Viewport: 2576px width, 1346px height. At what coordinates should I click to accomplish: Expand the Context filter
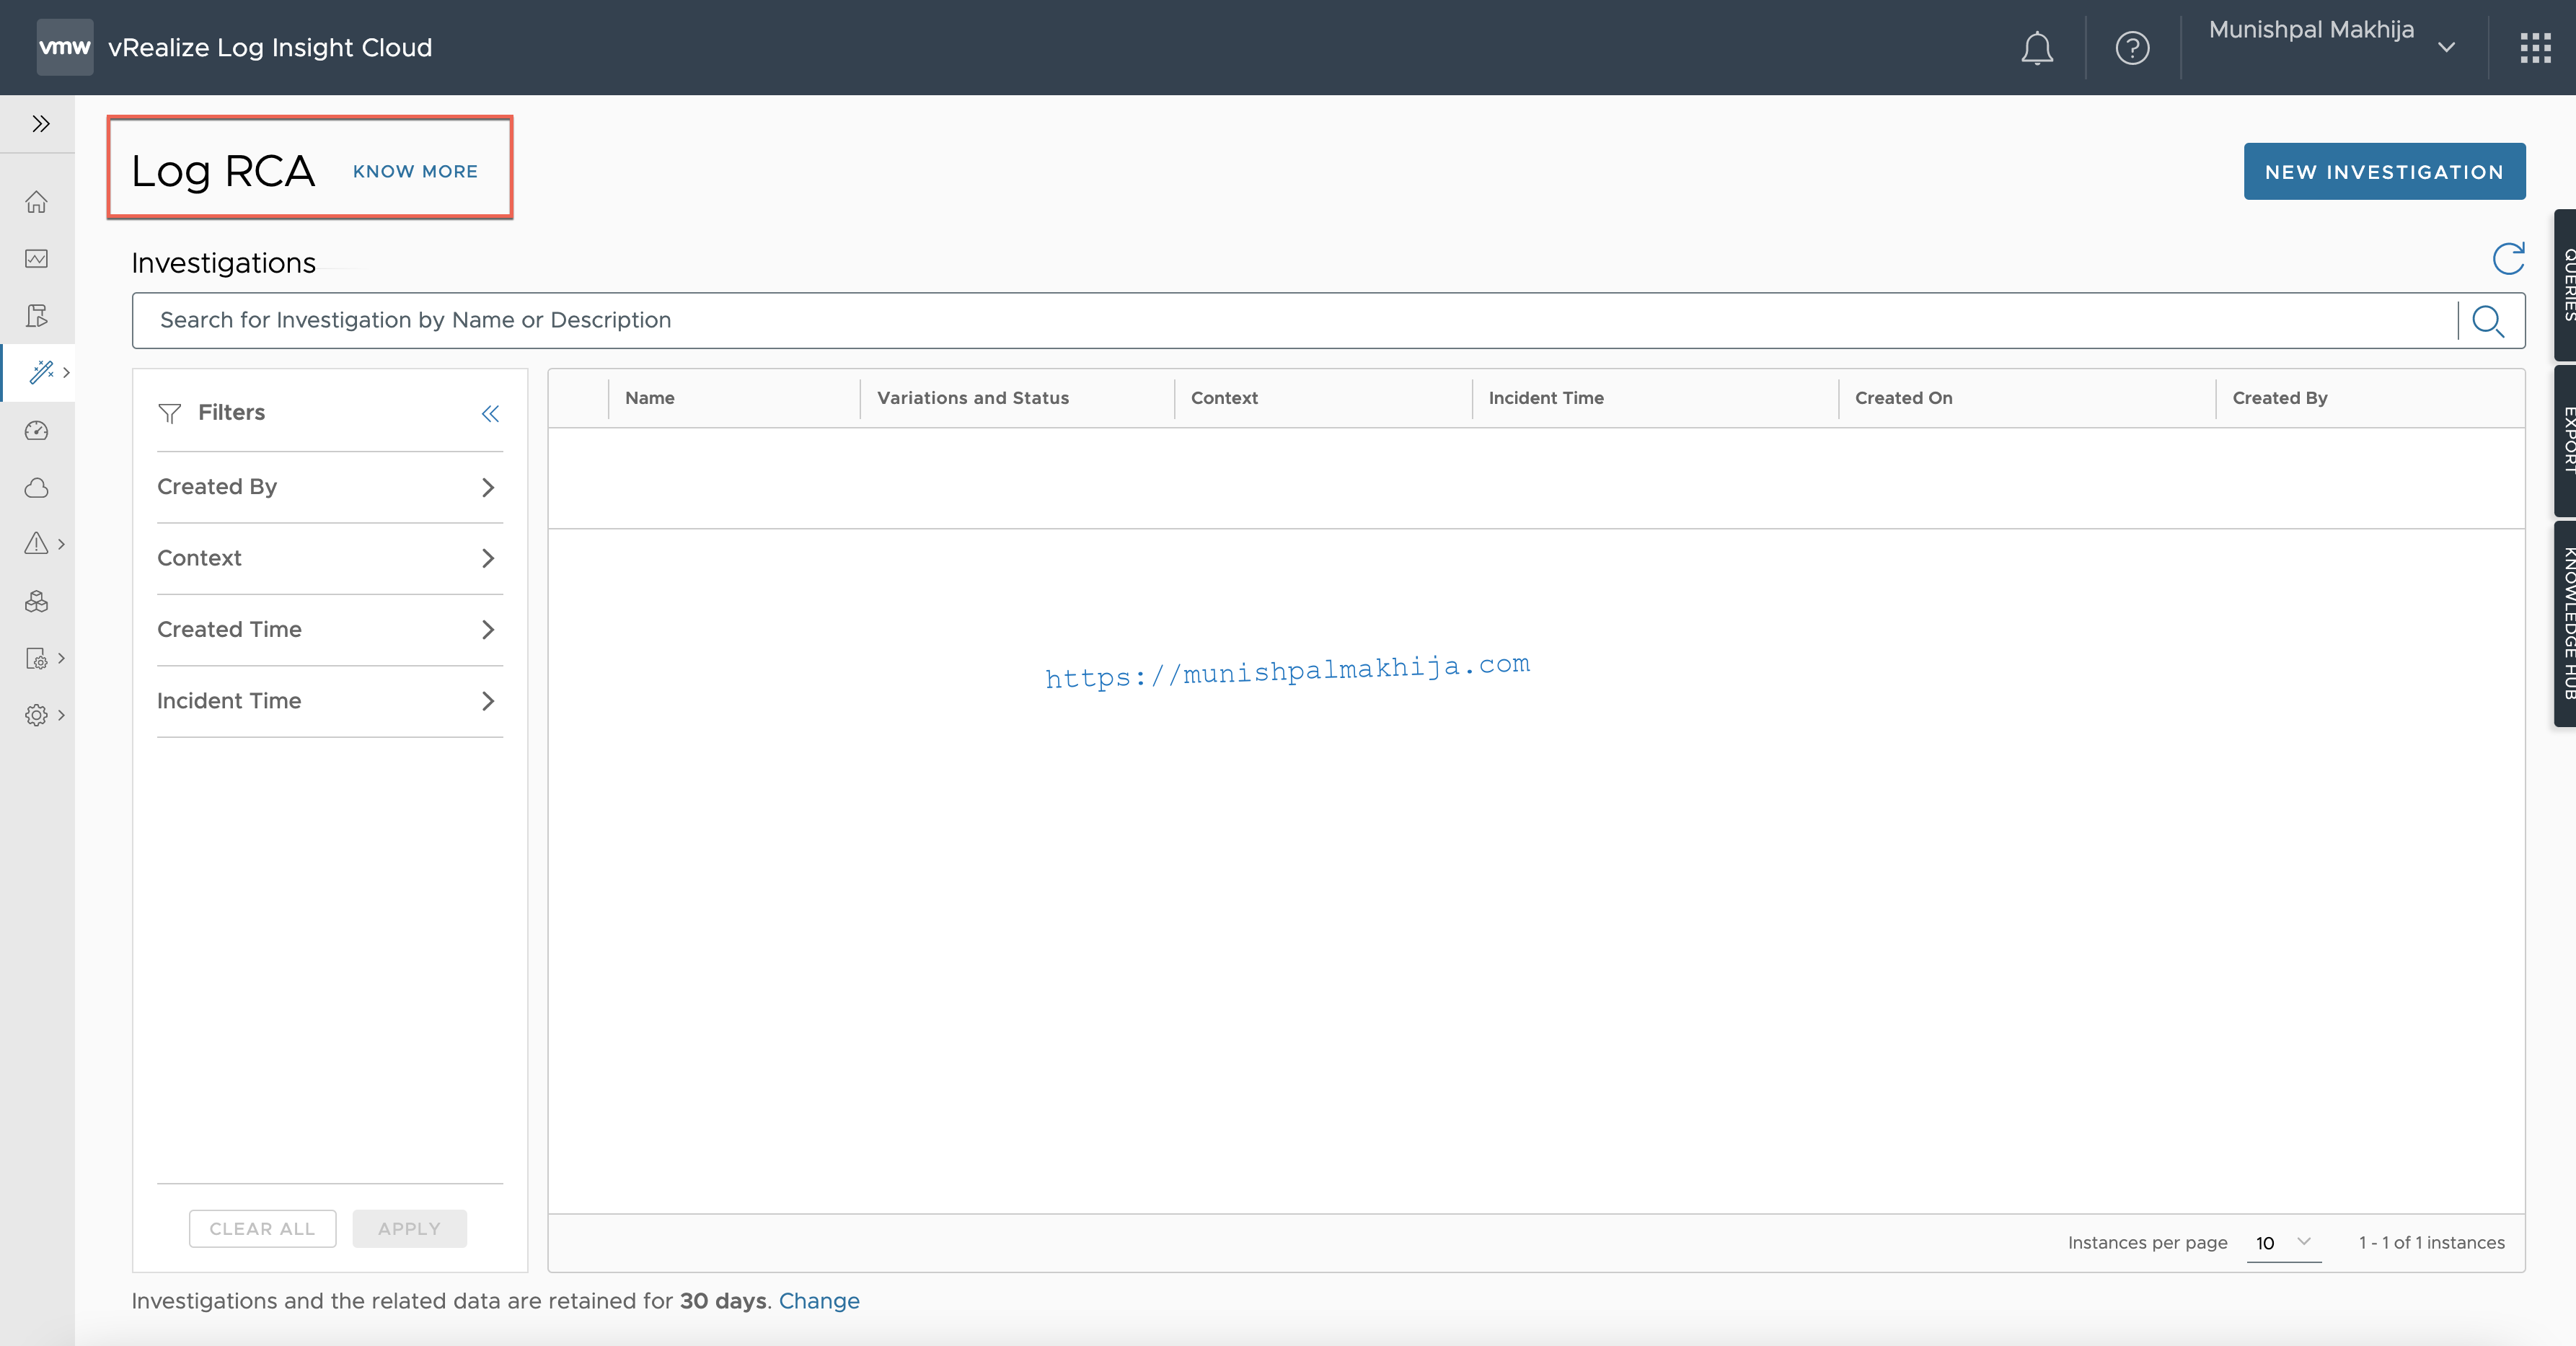(329, 558)
